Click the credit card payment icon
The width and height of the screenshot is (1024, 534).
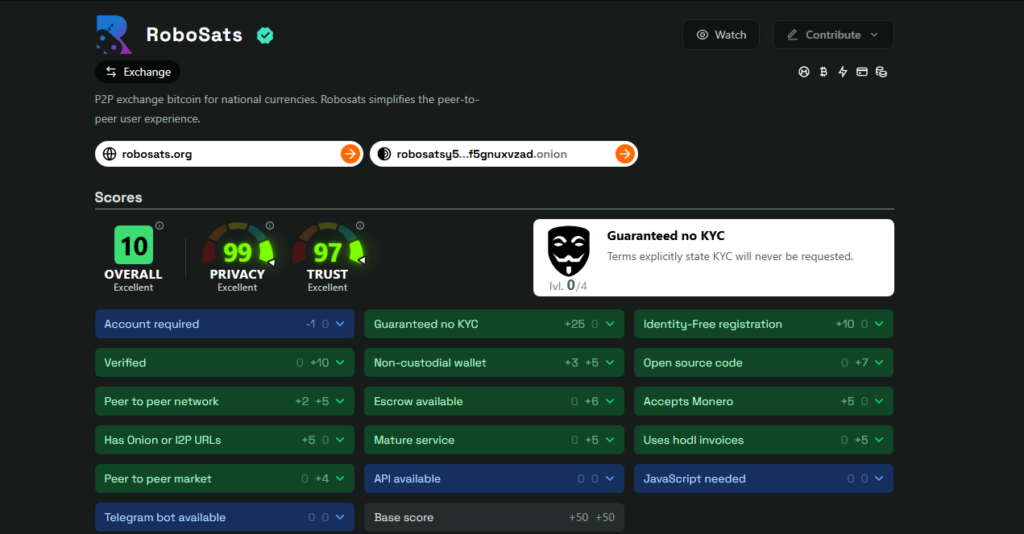click(x=862, y=72)
